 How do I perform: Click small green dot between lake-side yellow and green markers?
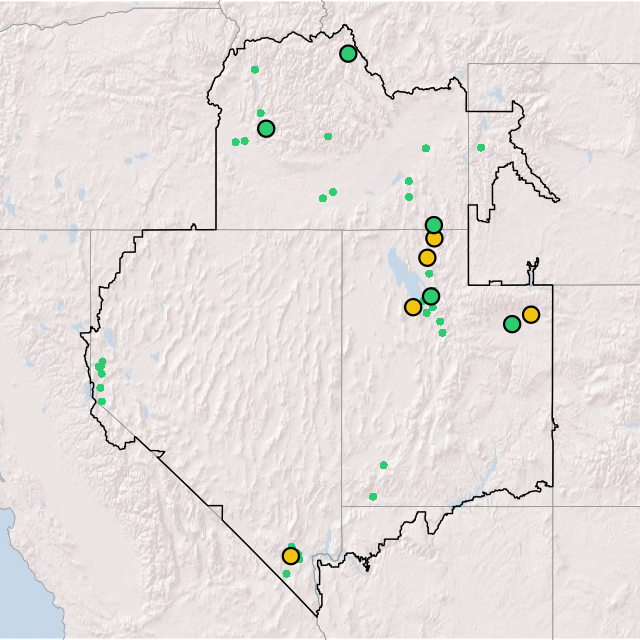[x=429, y=274]
